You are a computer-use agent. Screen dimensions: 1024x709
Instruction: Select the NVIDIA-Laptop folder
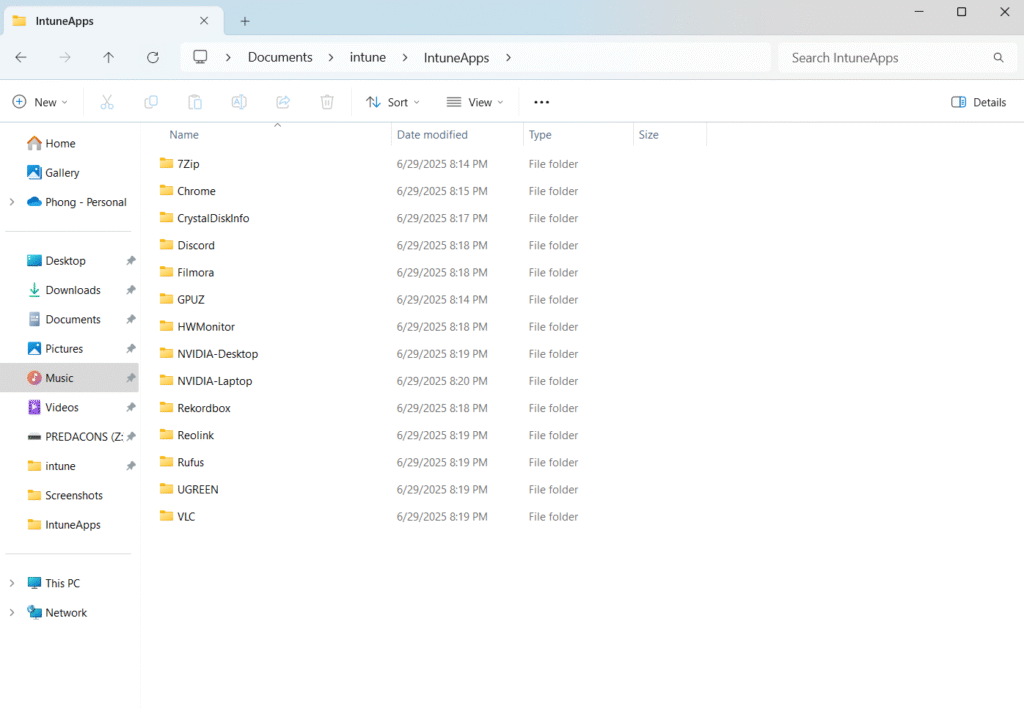pyautogui.click(x=206, y=381)
